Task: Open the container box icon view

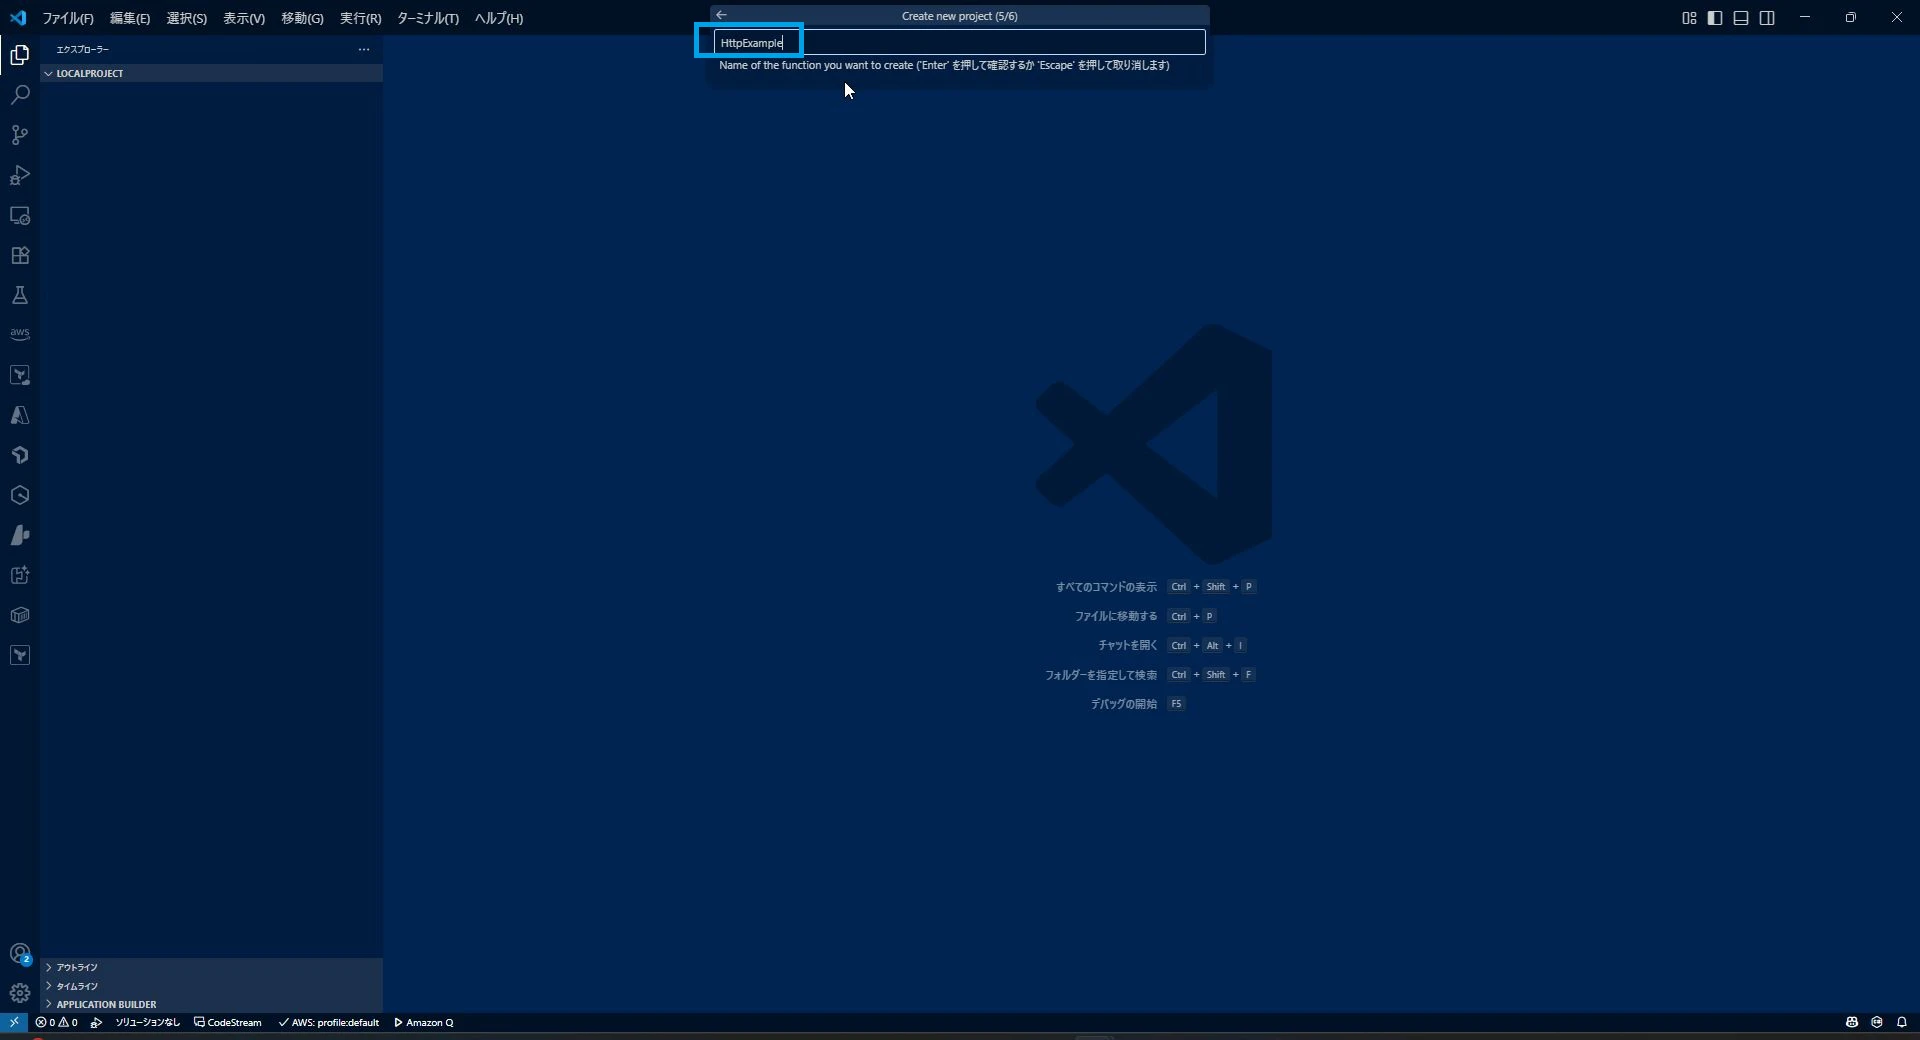Action: click(x=19, y=615)
